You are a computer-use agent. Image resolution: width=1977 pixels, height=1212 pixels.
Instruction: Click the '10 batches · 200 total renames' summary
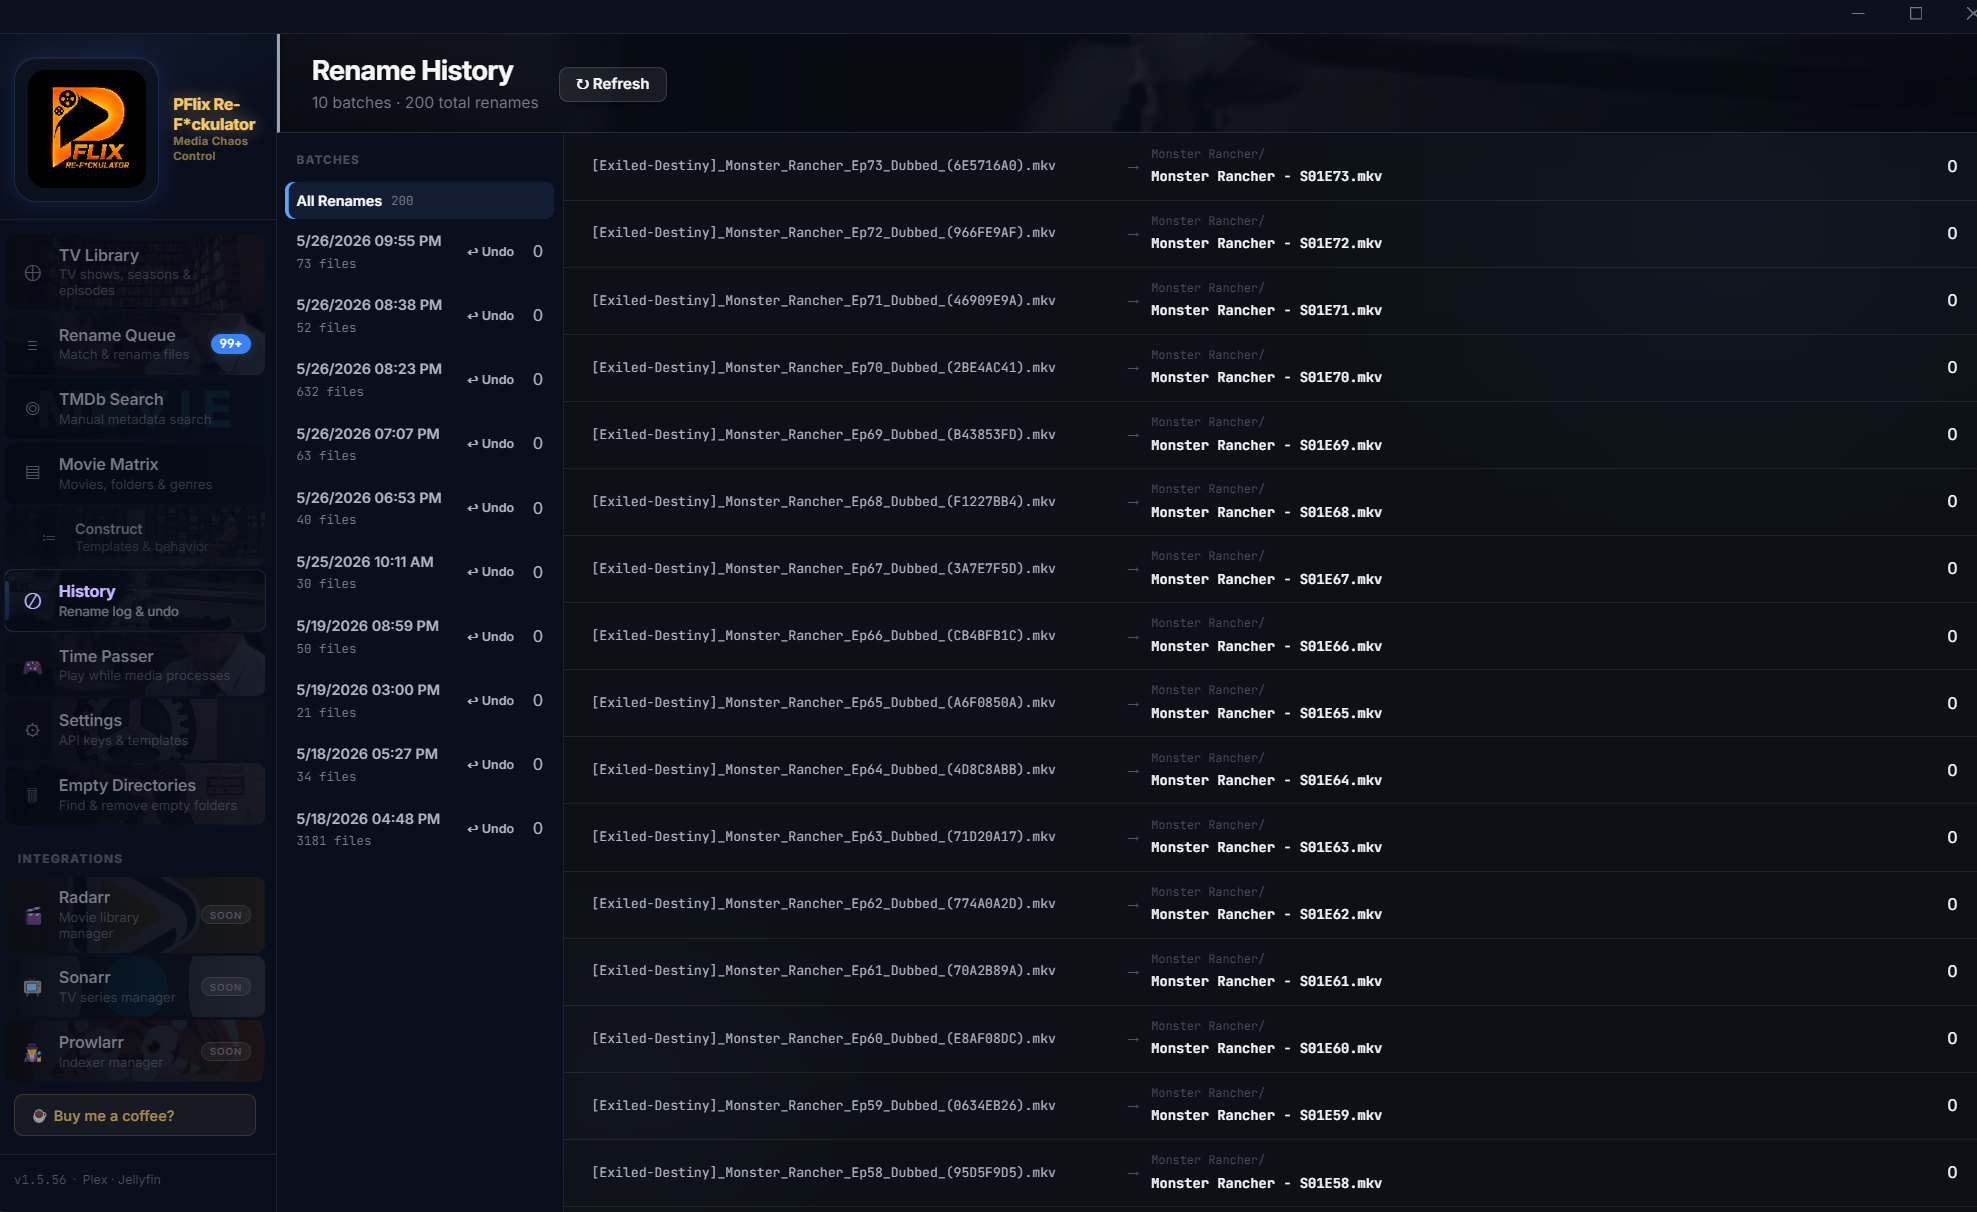(x=425, y=103)
